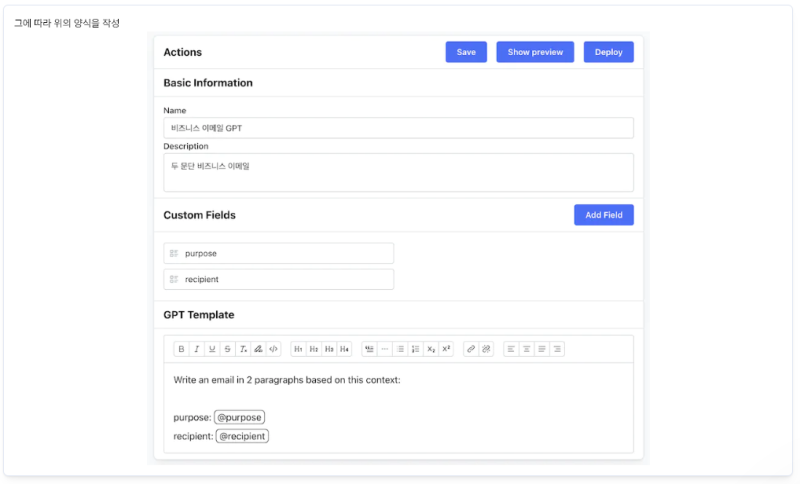This screenshot has height=484, width=800.
Task: Set Heading 1 style with H1
Action: (298, 349)
